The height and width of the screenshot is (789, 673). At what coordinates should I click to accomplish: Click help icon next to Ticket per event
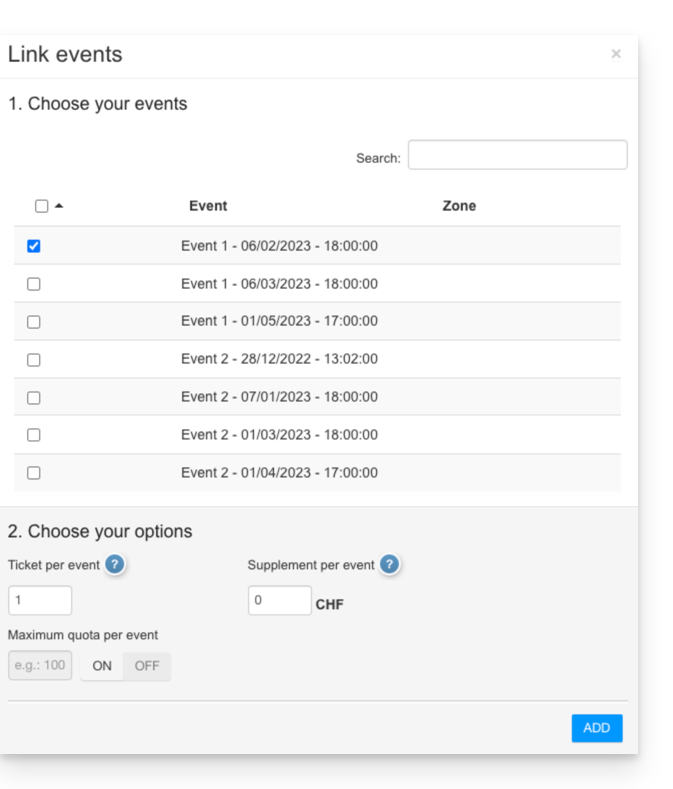pos(115,565)
